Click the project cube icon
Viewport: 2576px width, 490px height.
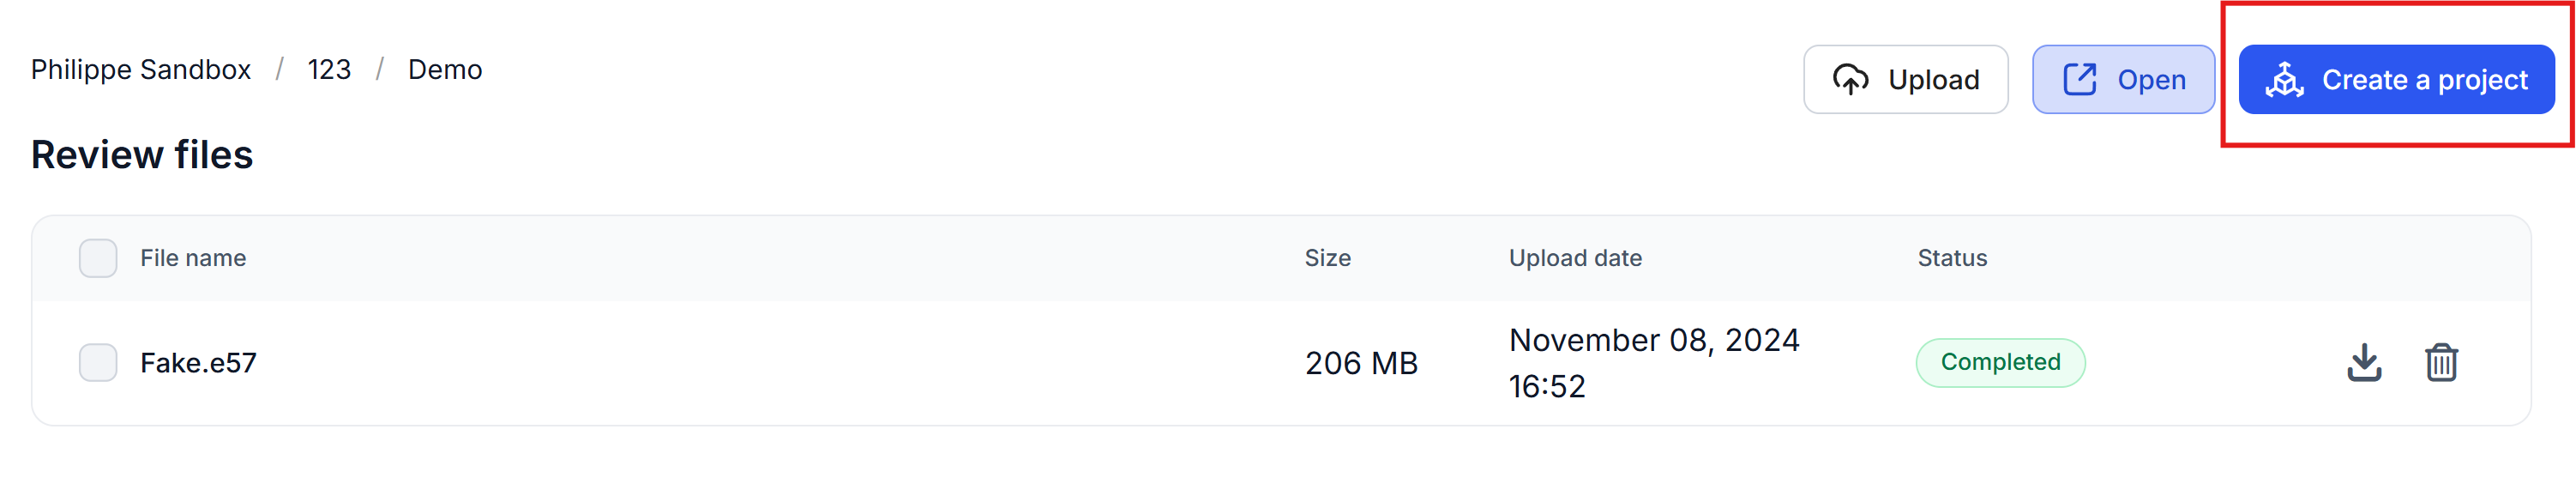click(x=2284, y=79)
